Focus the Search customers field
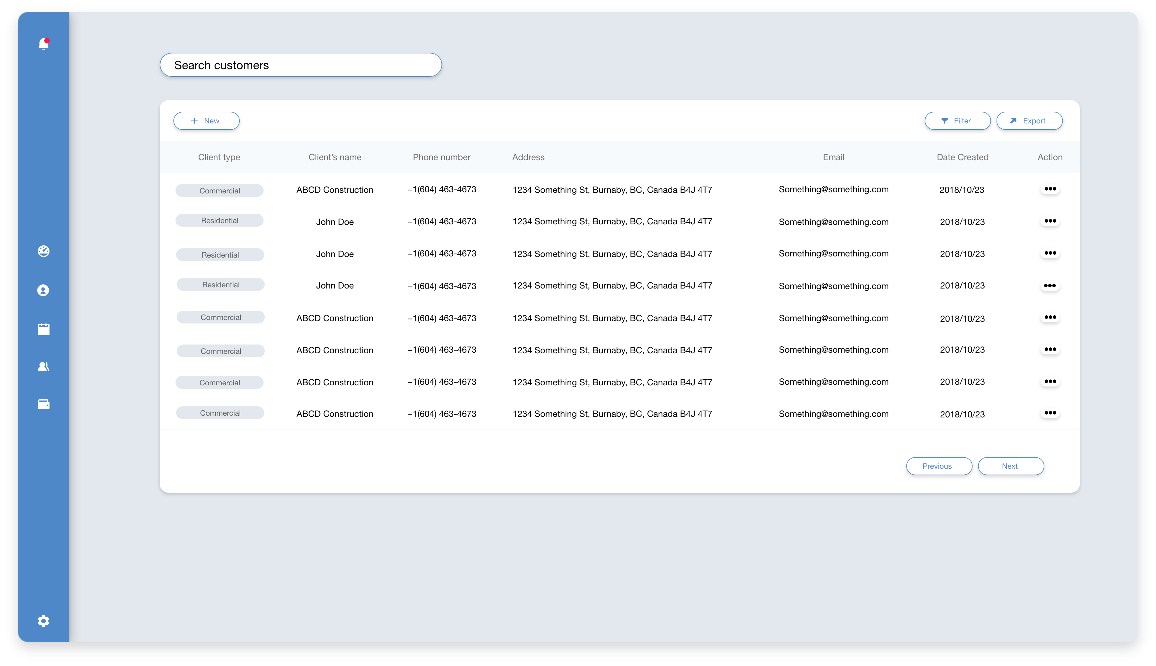Viewport: 1156px width, 666px height. pos(301,66)
